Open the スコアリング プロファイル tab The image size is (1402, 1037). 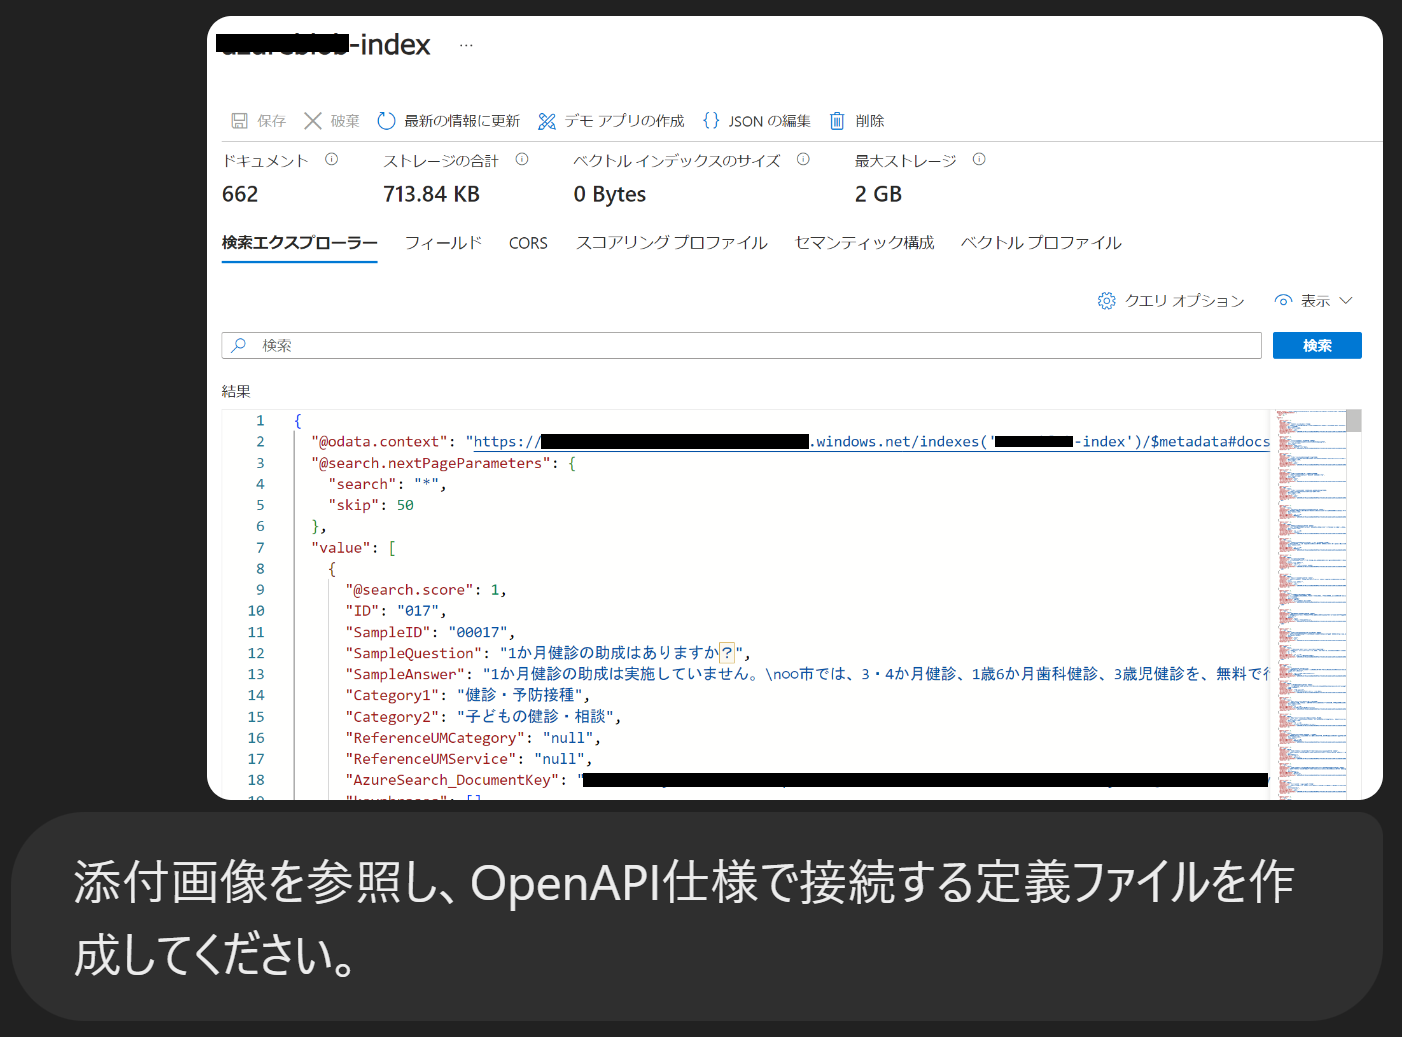pos(671,243)
